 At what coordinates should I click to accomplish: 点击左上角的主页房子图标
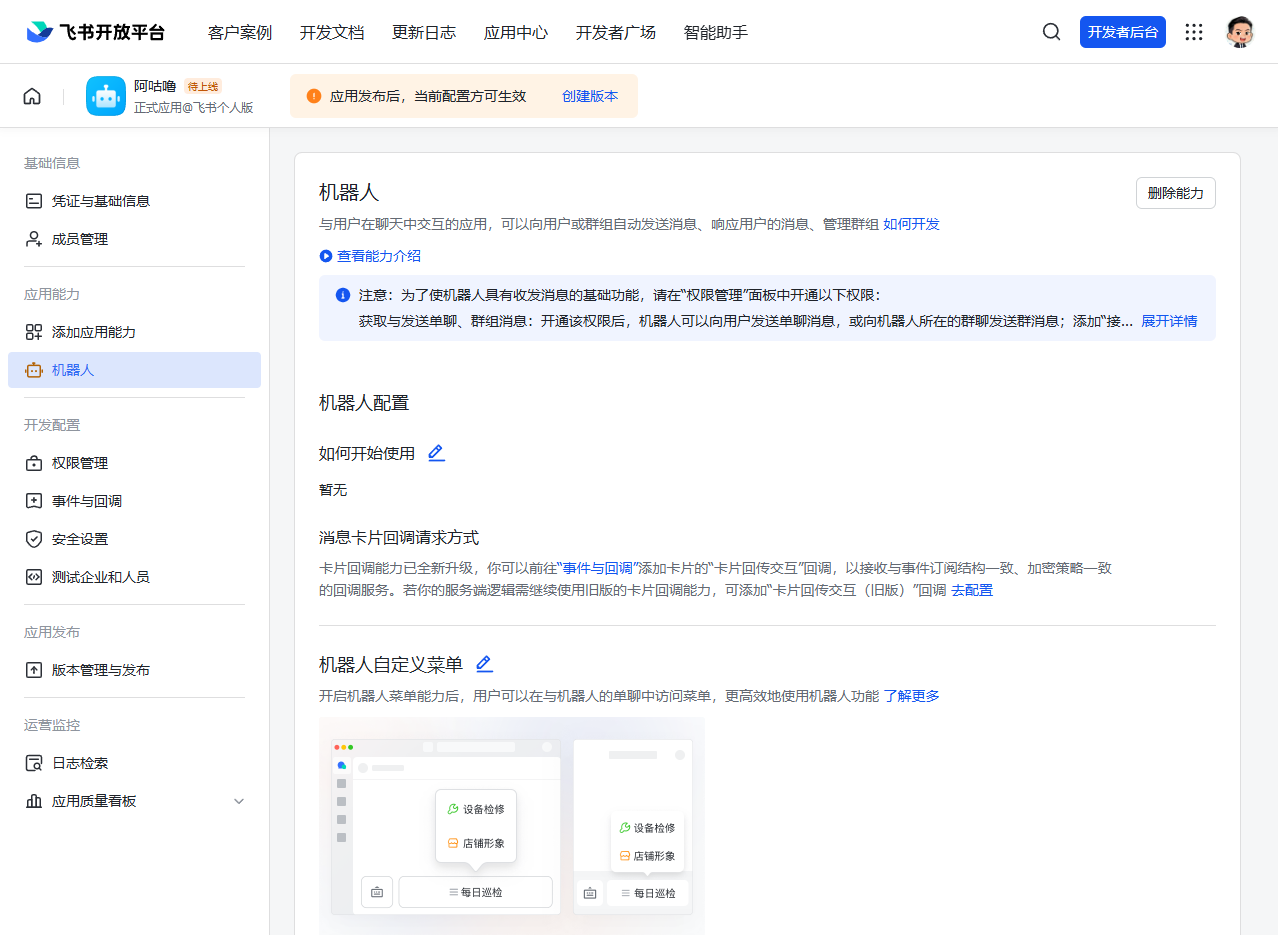click(32, 95)
